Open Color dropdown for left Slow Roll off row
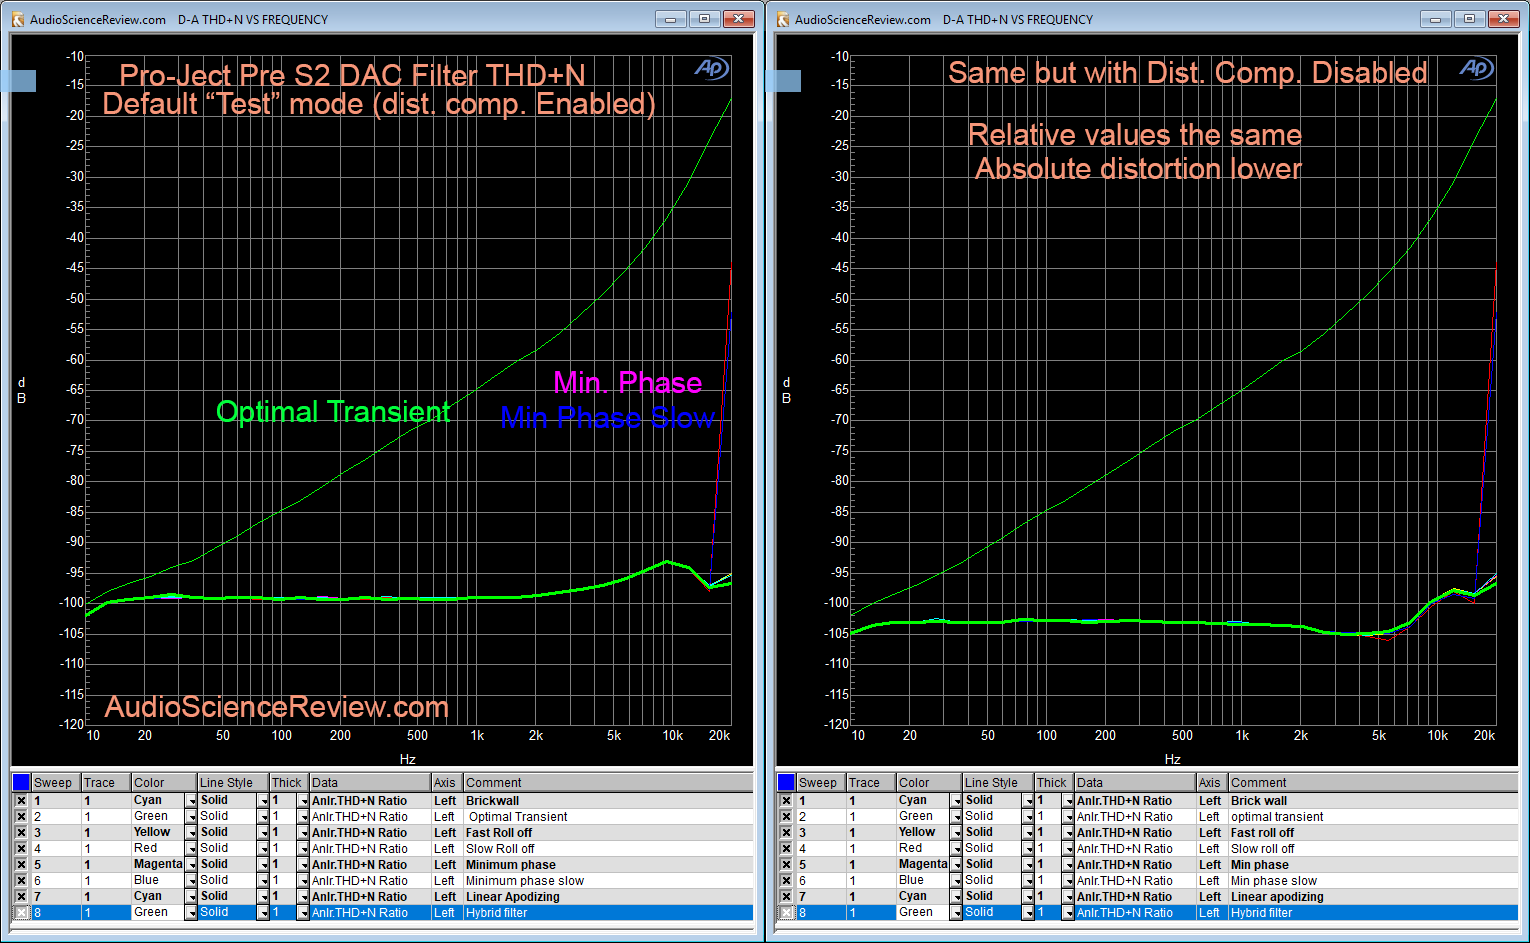 [x=191, y=849]
